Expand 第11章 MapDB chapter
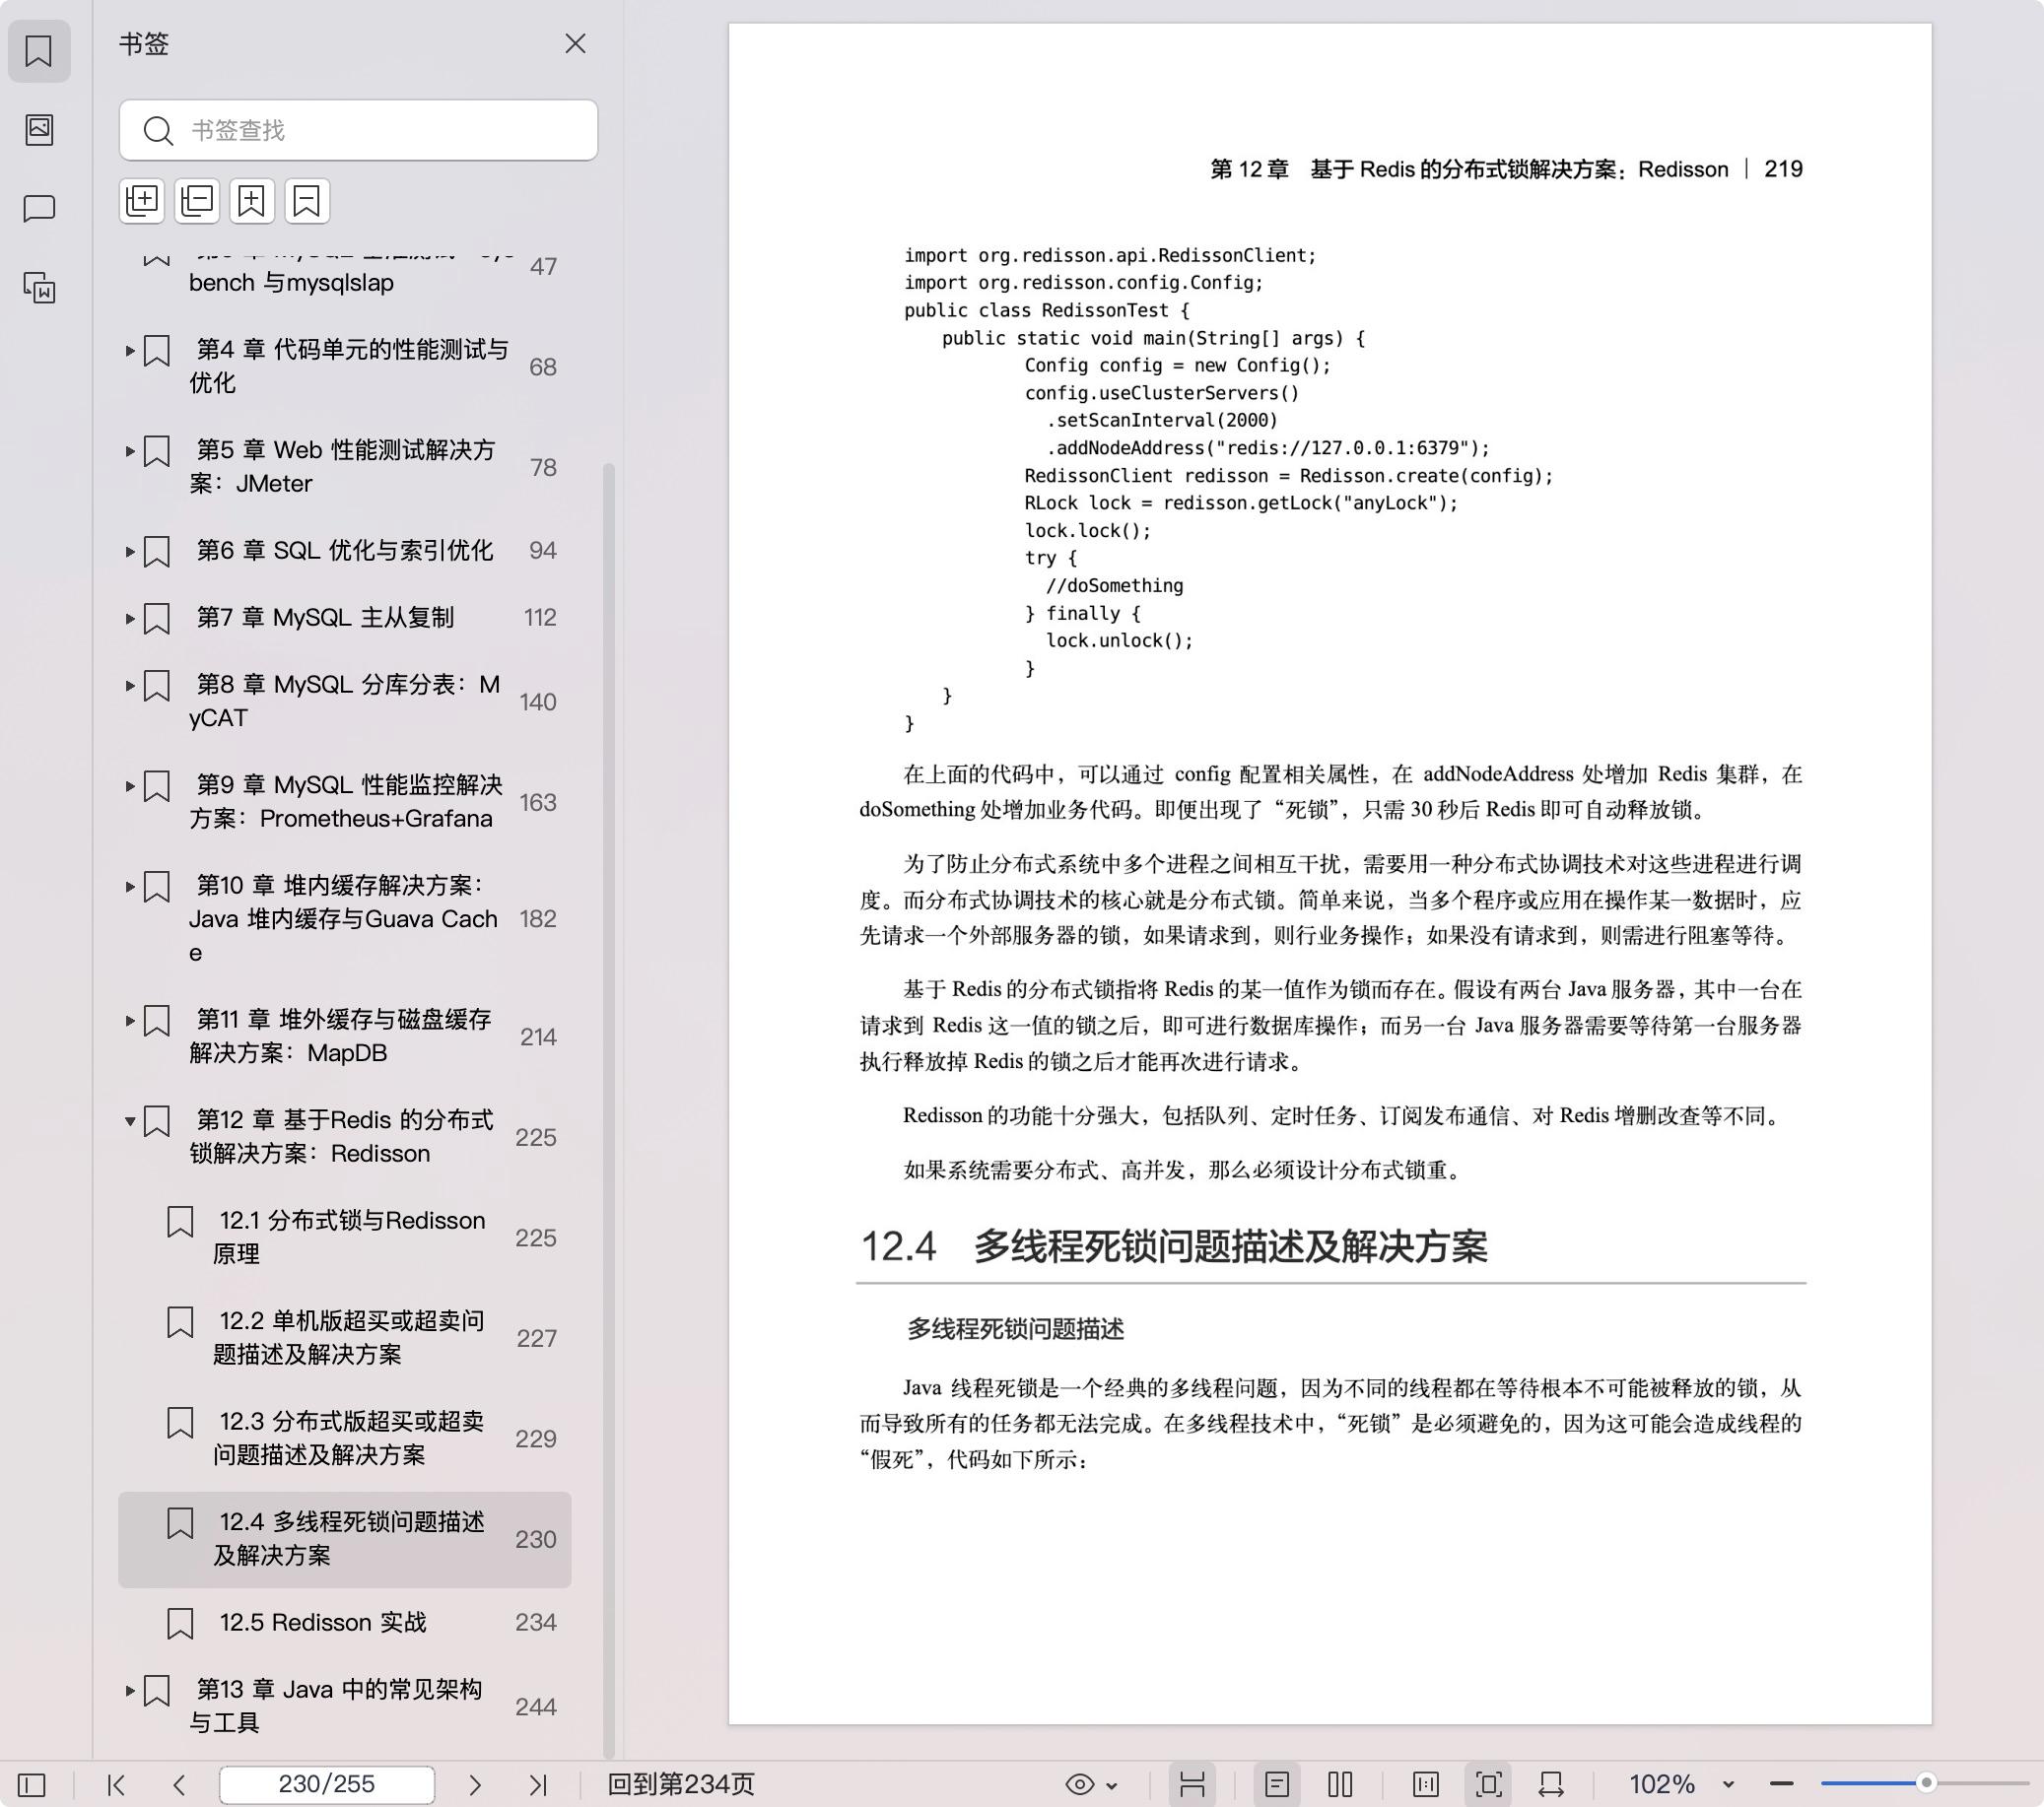This screenshot has height=1807, width=2044. tap(130, 1020)
